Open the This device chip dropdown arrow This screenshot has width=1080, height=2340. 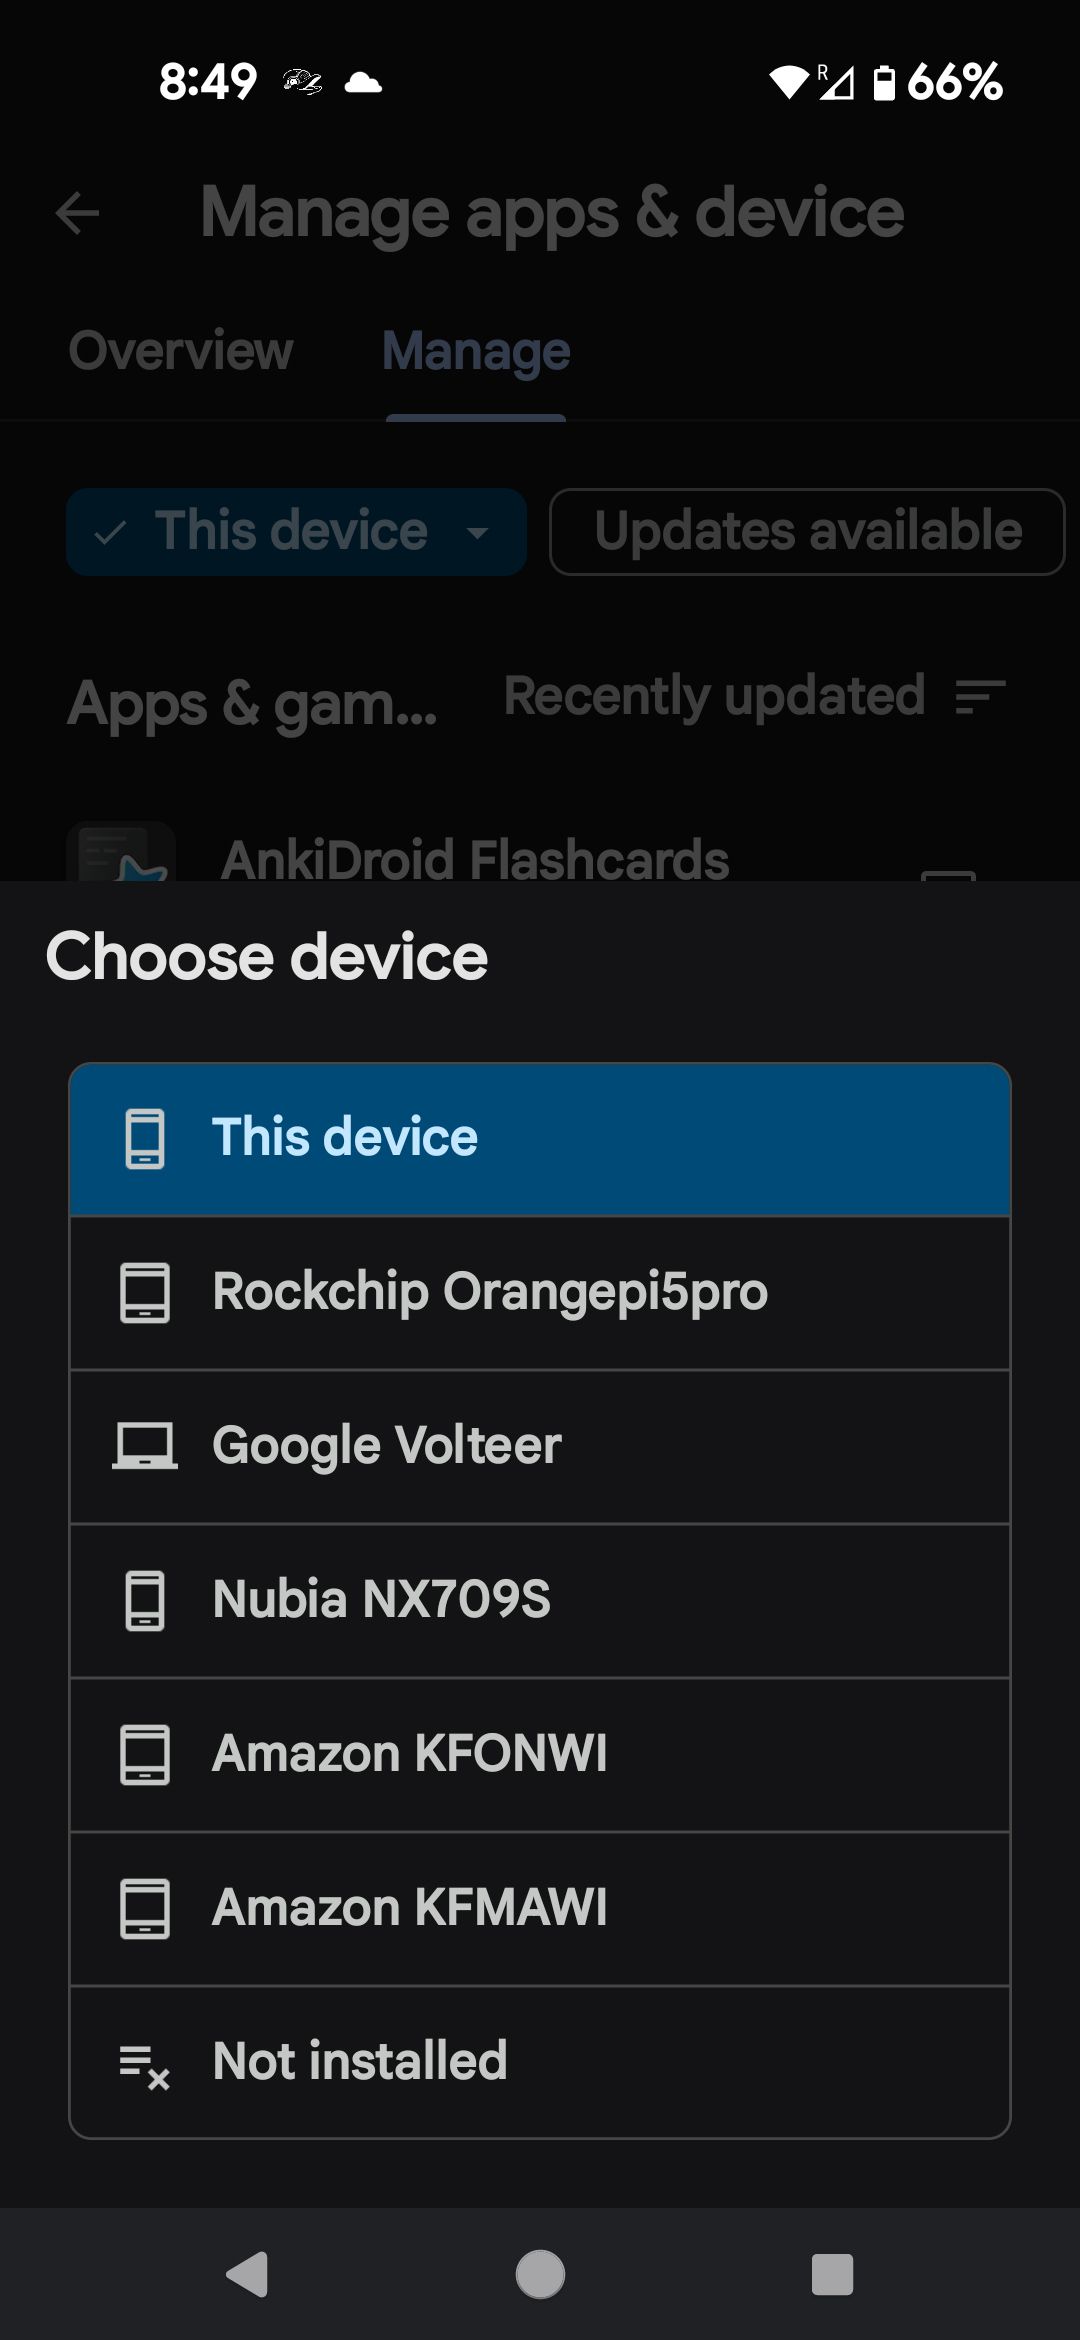[478, 532]
